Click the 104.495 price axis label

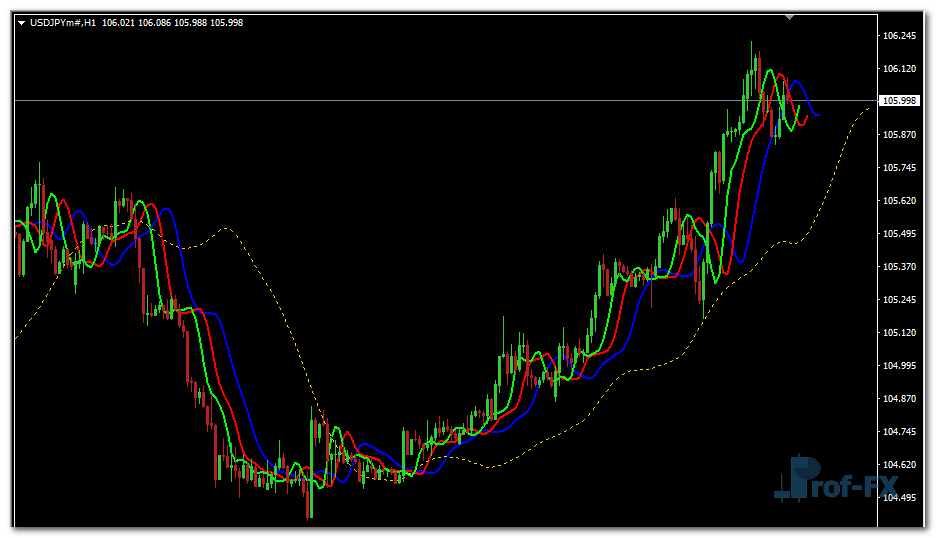click(900, 498)
